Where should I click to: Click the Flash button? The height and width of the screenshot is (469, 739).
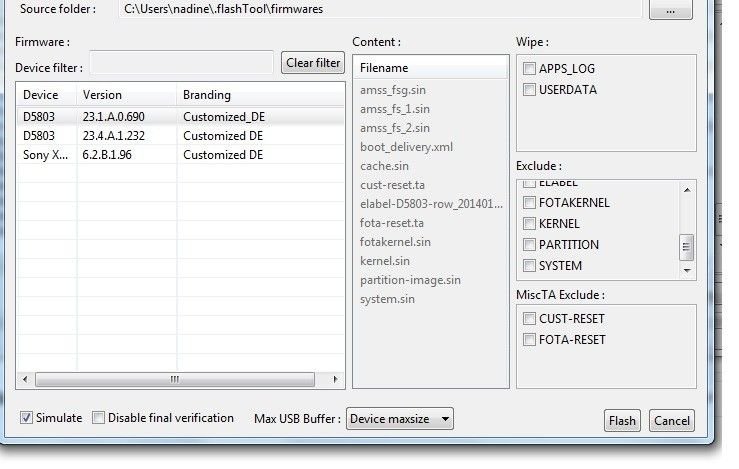[x=622, y=420]
